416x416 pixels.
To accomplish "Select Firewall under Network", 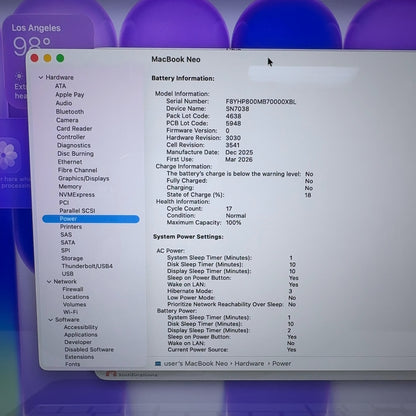I will (x=73, y=289).
